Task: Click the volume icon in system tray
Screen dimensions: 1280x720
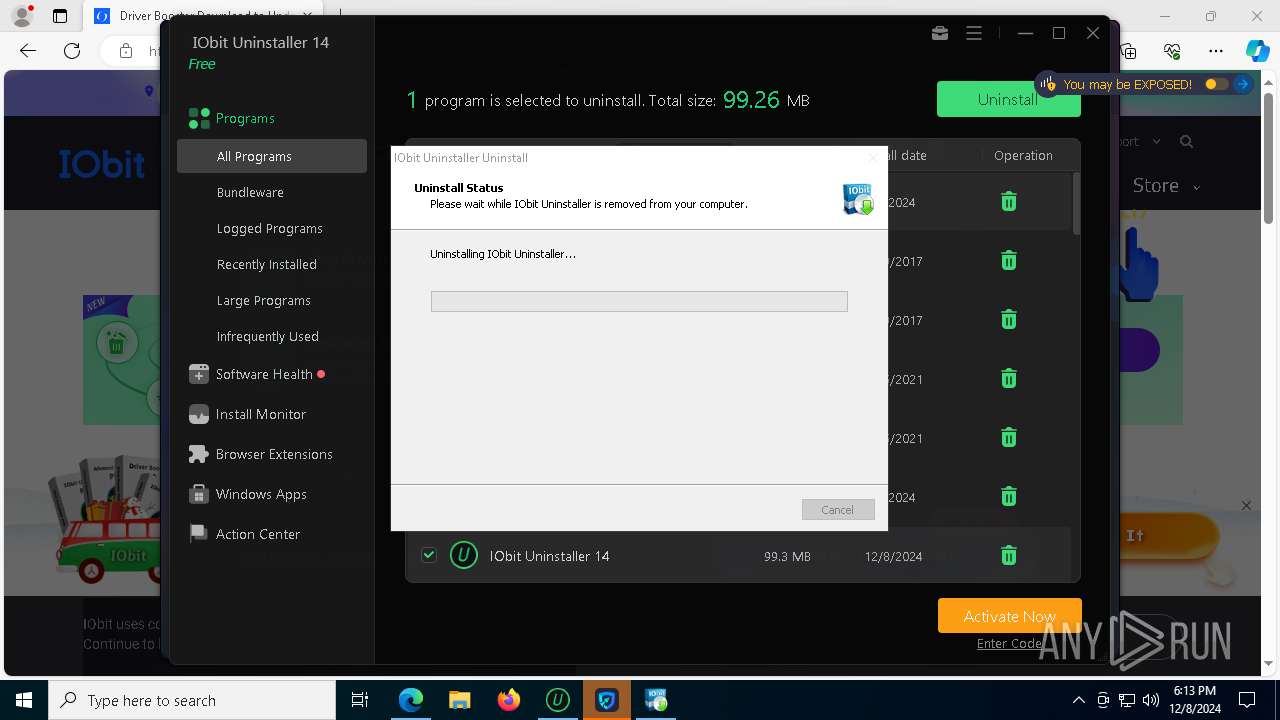Action: 1151,700
